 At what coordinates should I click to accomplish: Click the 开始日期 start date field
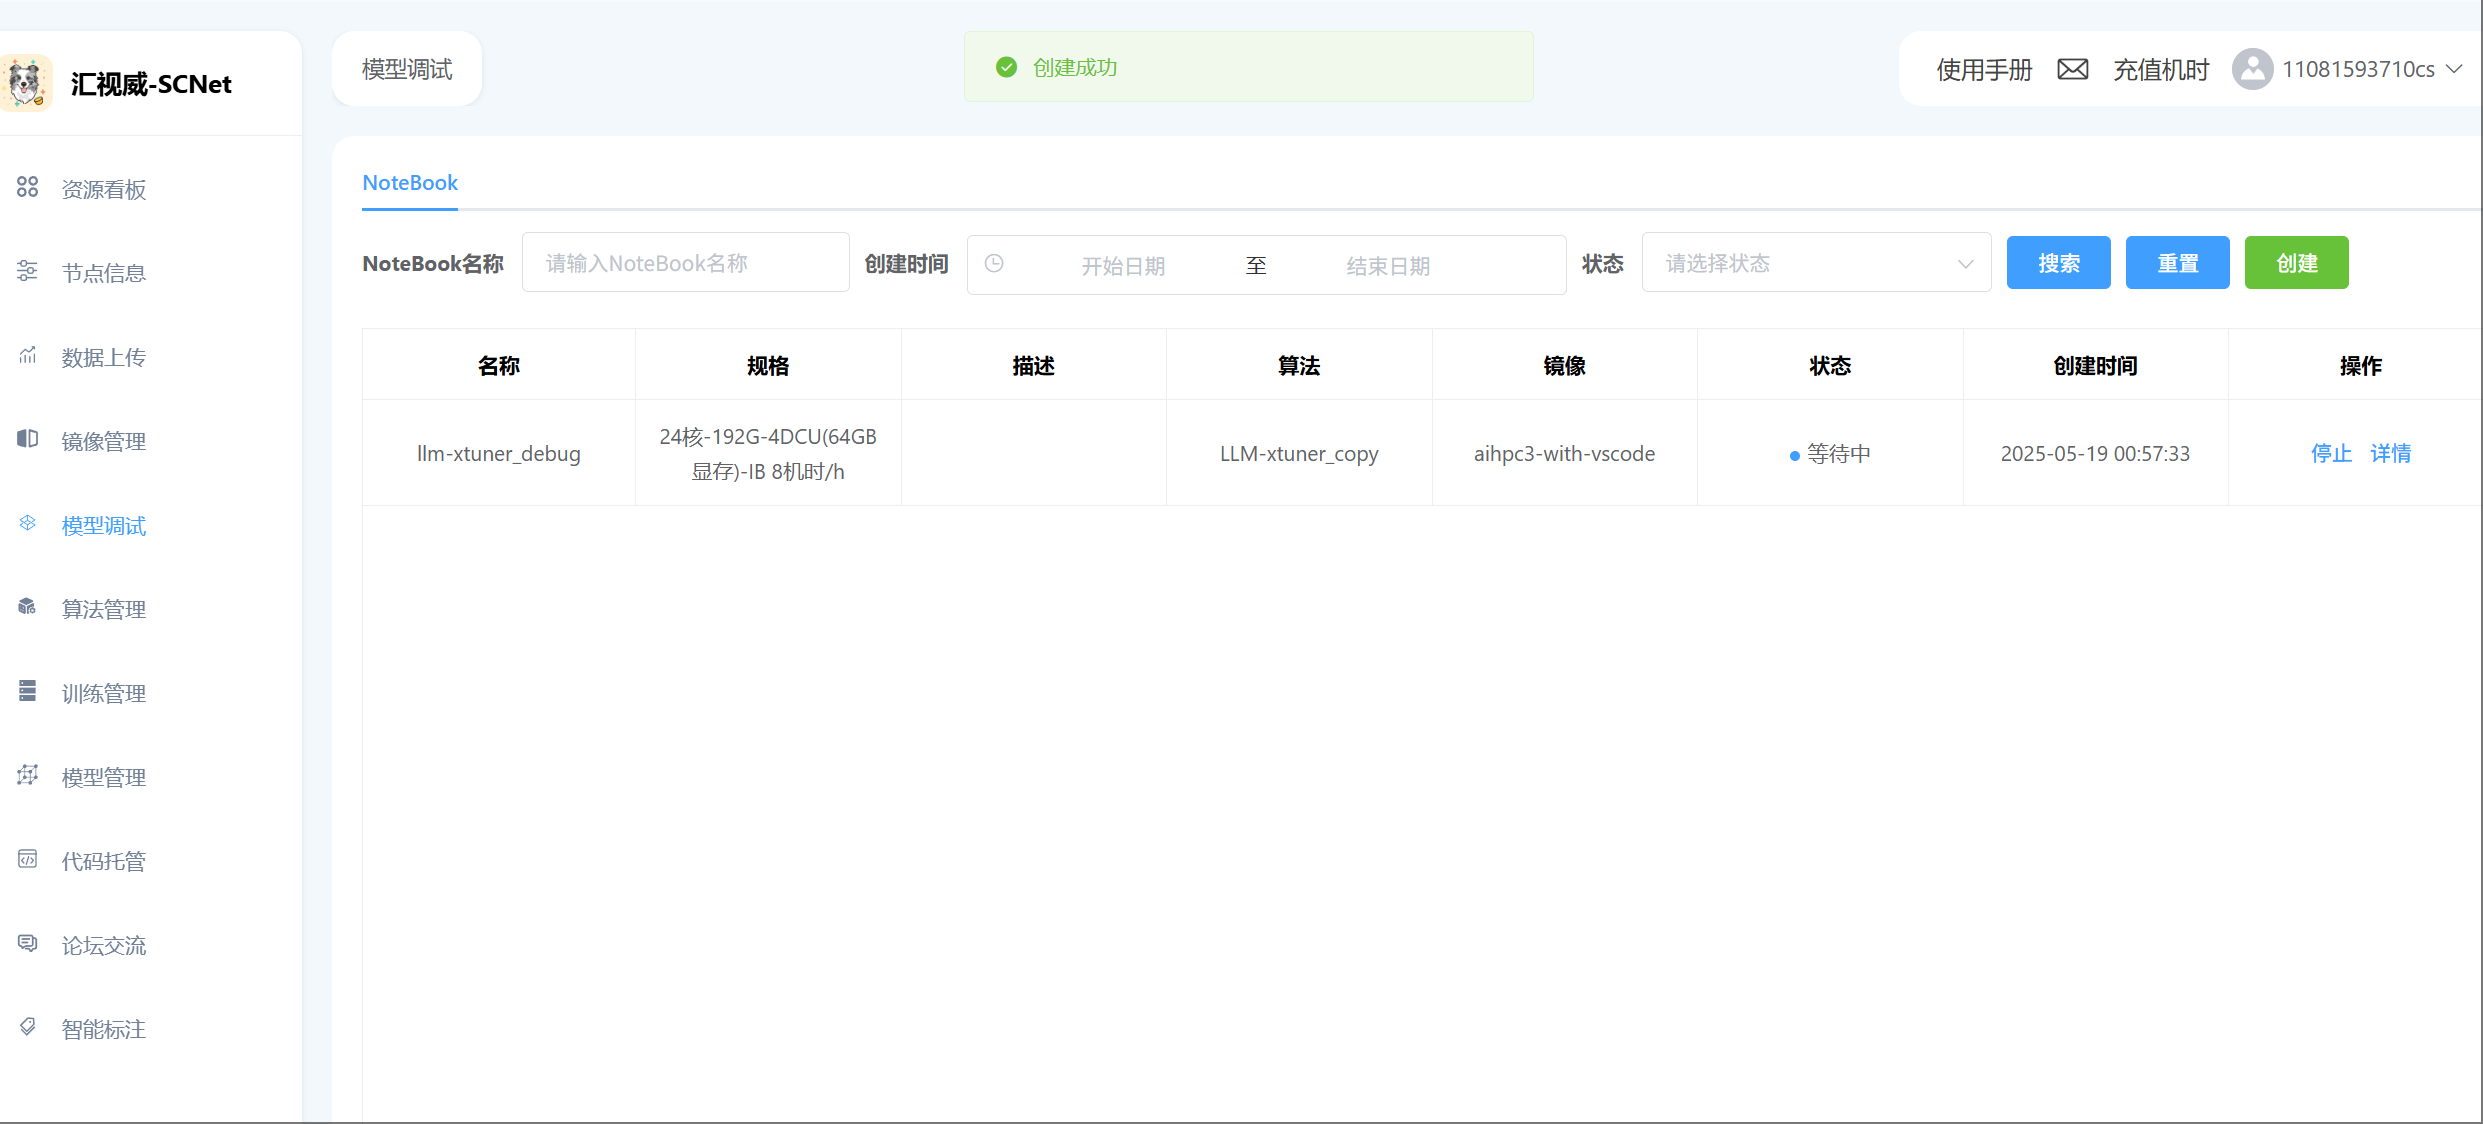pos(1123,266)
